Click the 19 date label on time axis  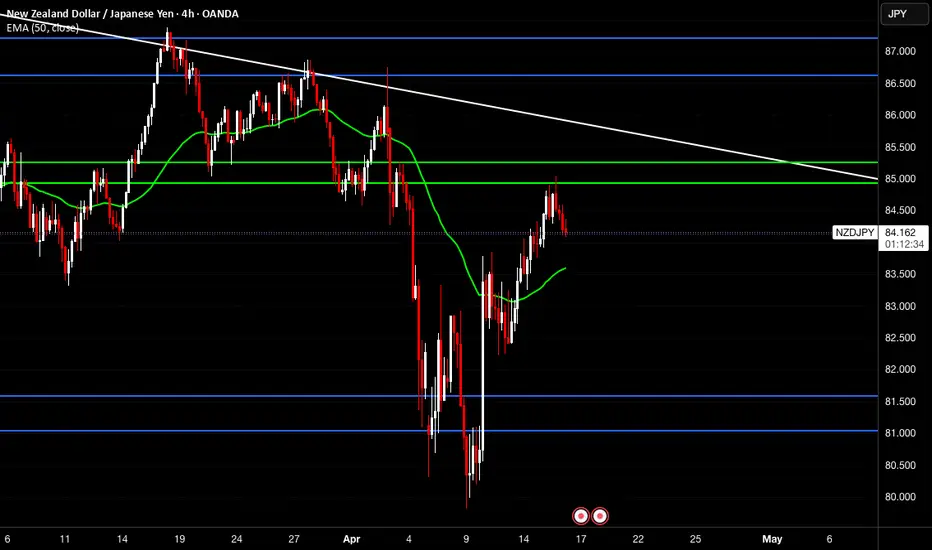point(180,539)
